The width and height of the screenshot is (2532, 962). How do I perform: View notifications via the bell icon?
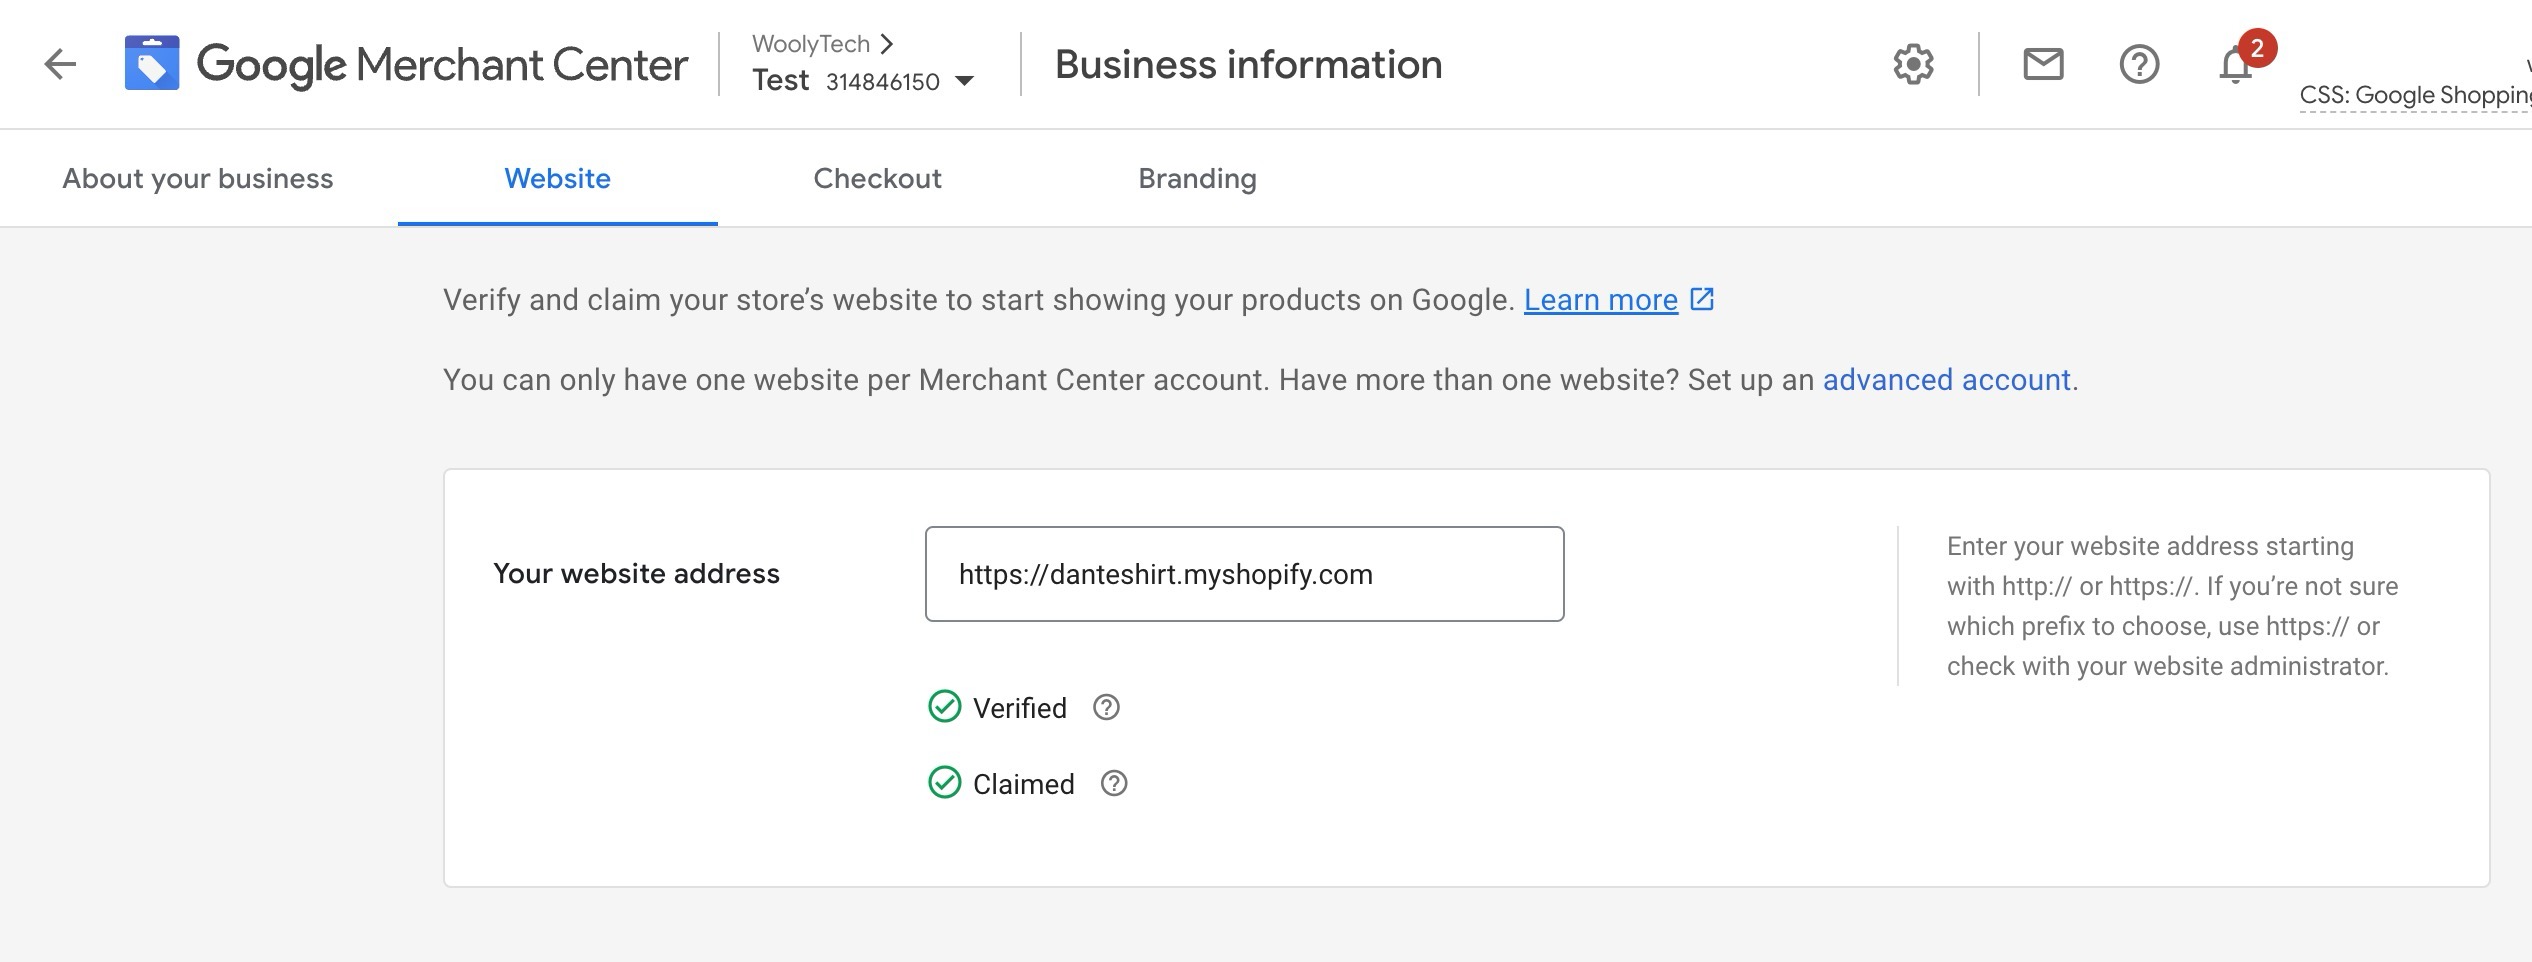[x=2235, y=66]
